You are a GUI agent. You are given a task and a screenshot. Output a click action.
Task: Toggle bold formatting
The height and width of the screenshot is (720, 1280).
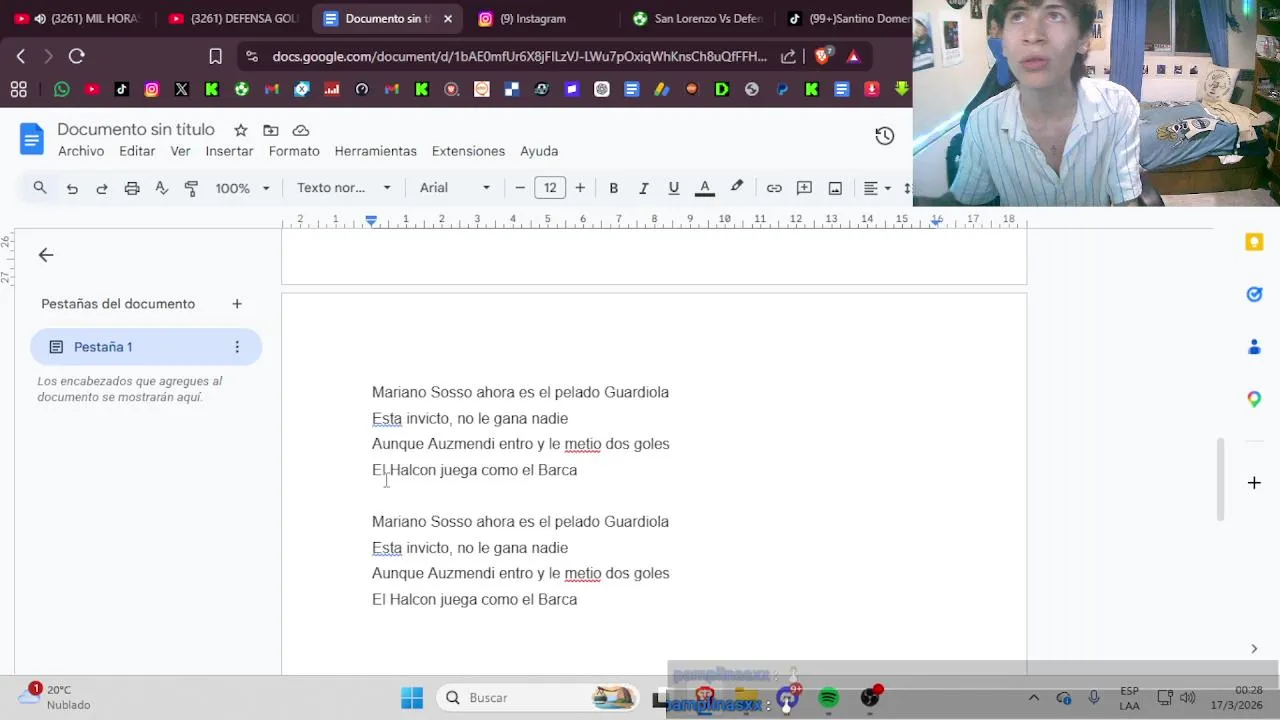[614, 188]
